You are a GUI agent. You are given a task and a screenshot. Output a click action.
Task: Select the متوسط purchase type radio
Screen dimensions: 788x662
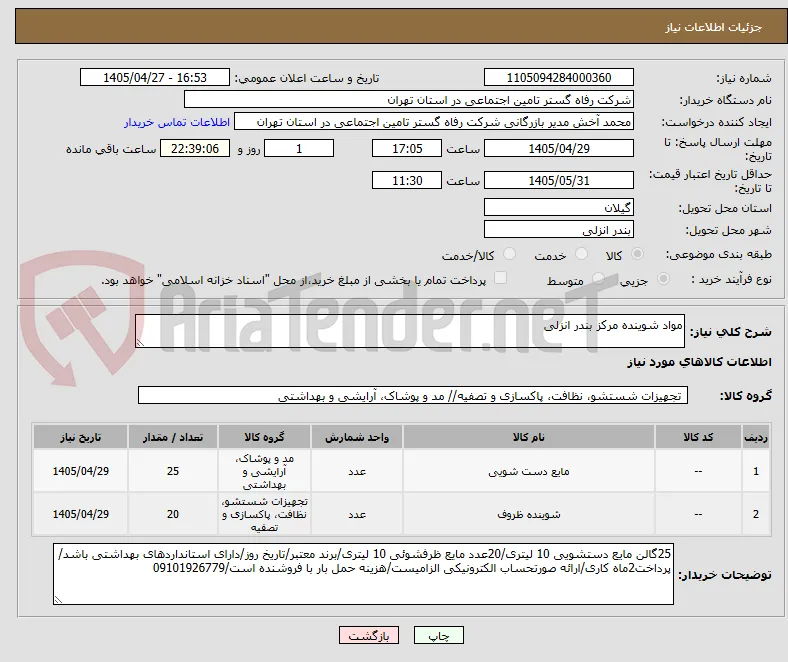[x=598, y=278]
